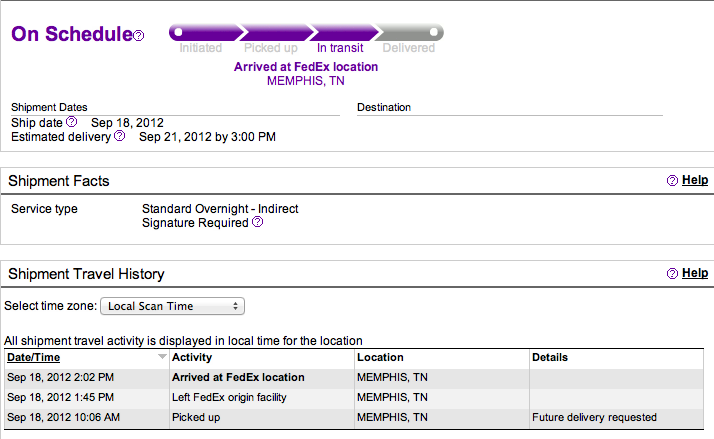Open Help link in Shipment Travel History
This screenshot has height=439, width=714.
(x=695, y=273)
